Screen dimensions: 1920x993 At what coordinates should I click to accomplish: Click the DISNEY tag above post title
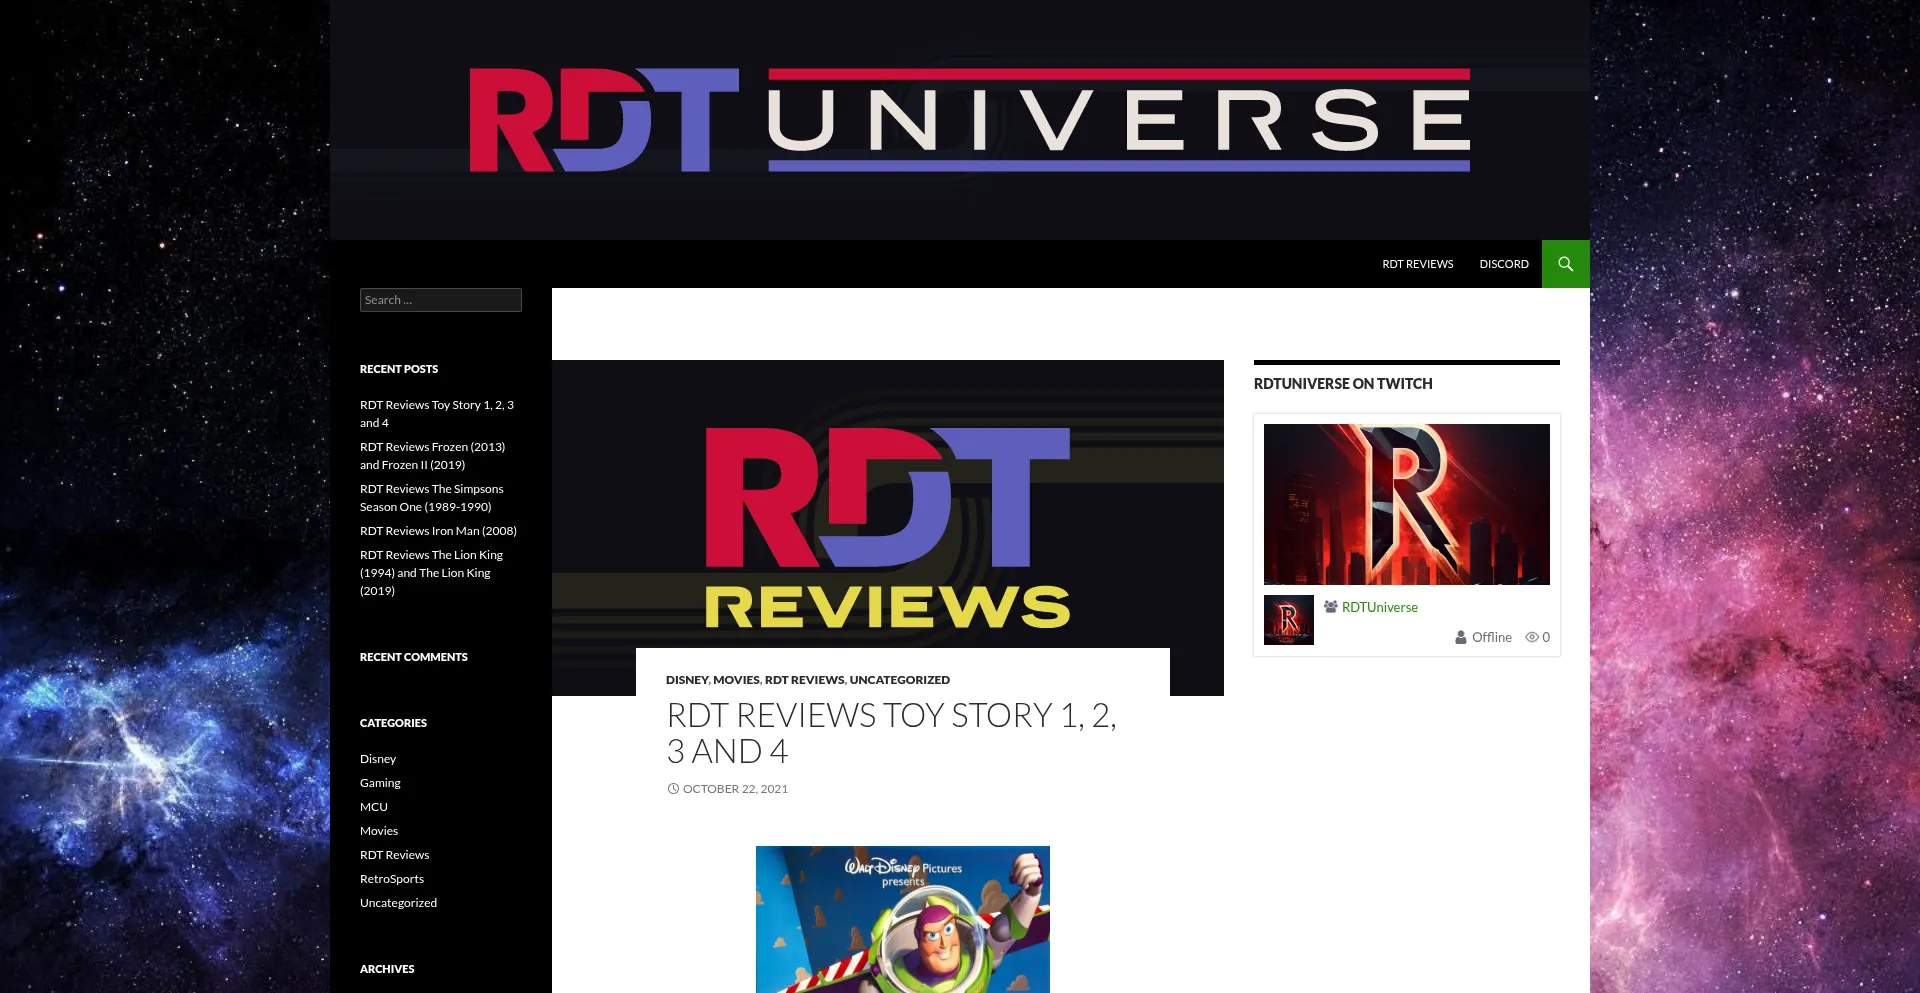coord(687,680)
